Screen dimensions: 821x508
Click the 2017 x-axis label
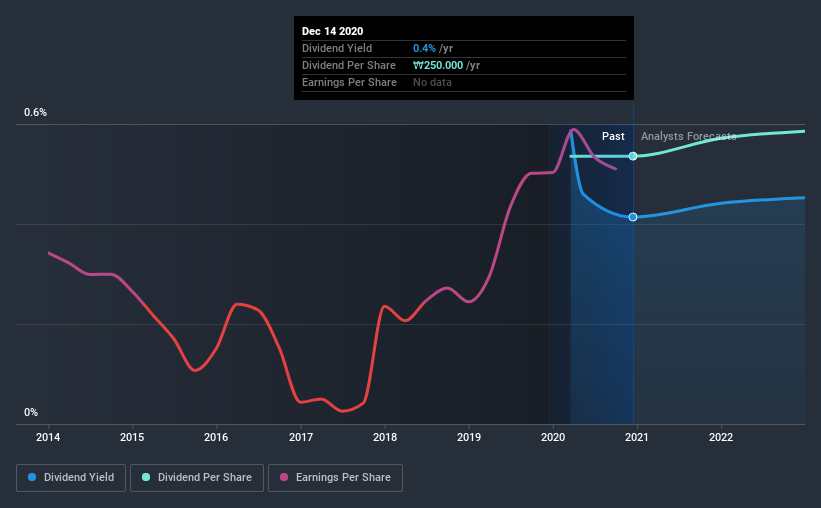[x=301, y=437]
